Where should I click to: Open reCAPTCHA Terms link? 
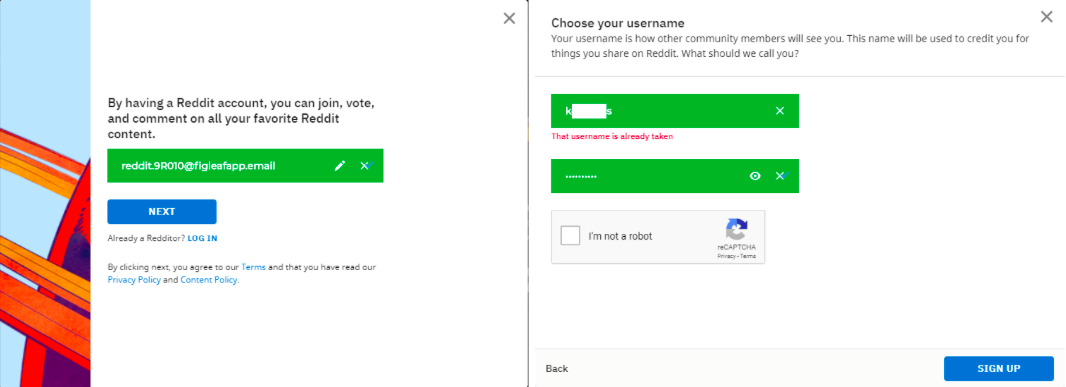tap(748, 256)
